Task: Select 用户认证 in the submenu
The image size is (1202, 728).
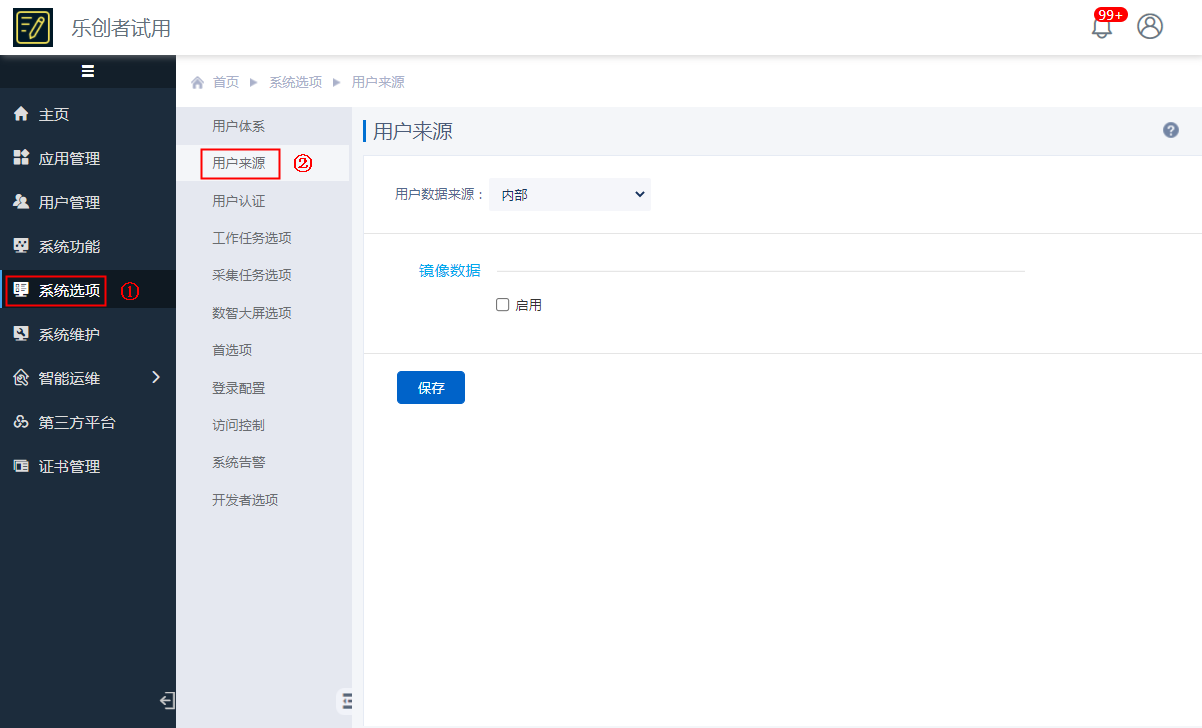Action: pyautogui.click(x=238, y=201)
